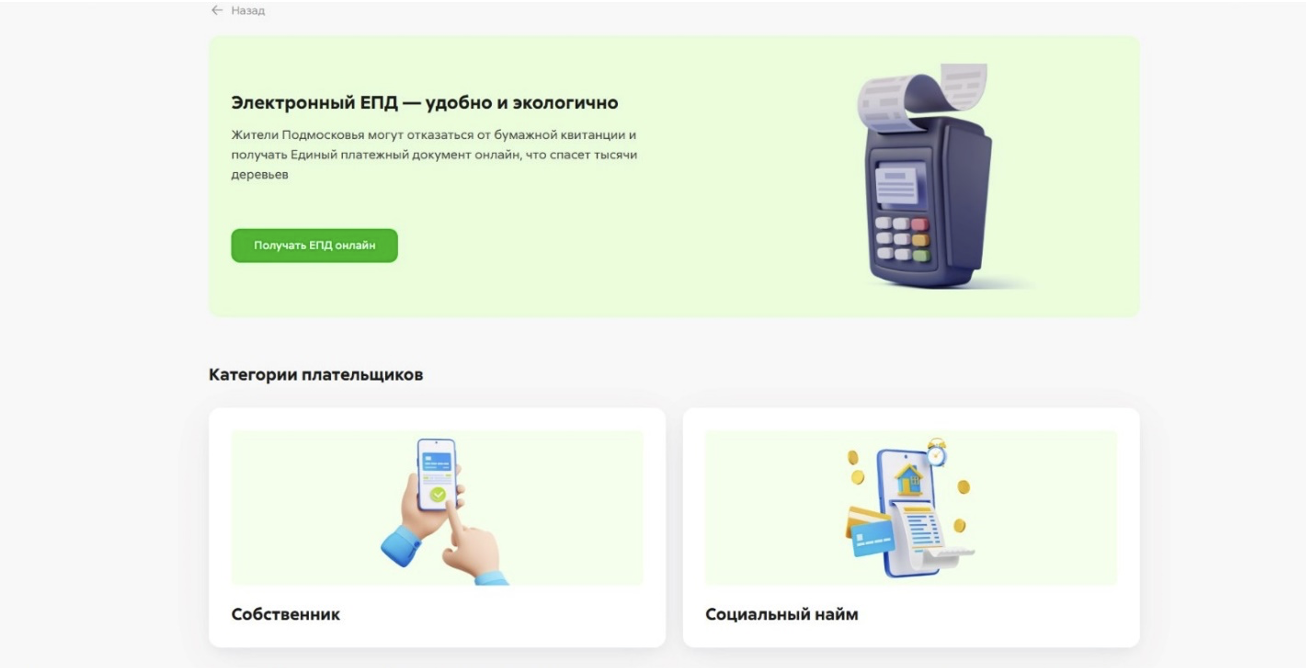This screenshot has height=668, width=1306.
Task: Click the hand holding phone illustration
Action: (444, 510)
